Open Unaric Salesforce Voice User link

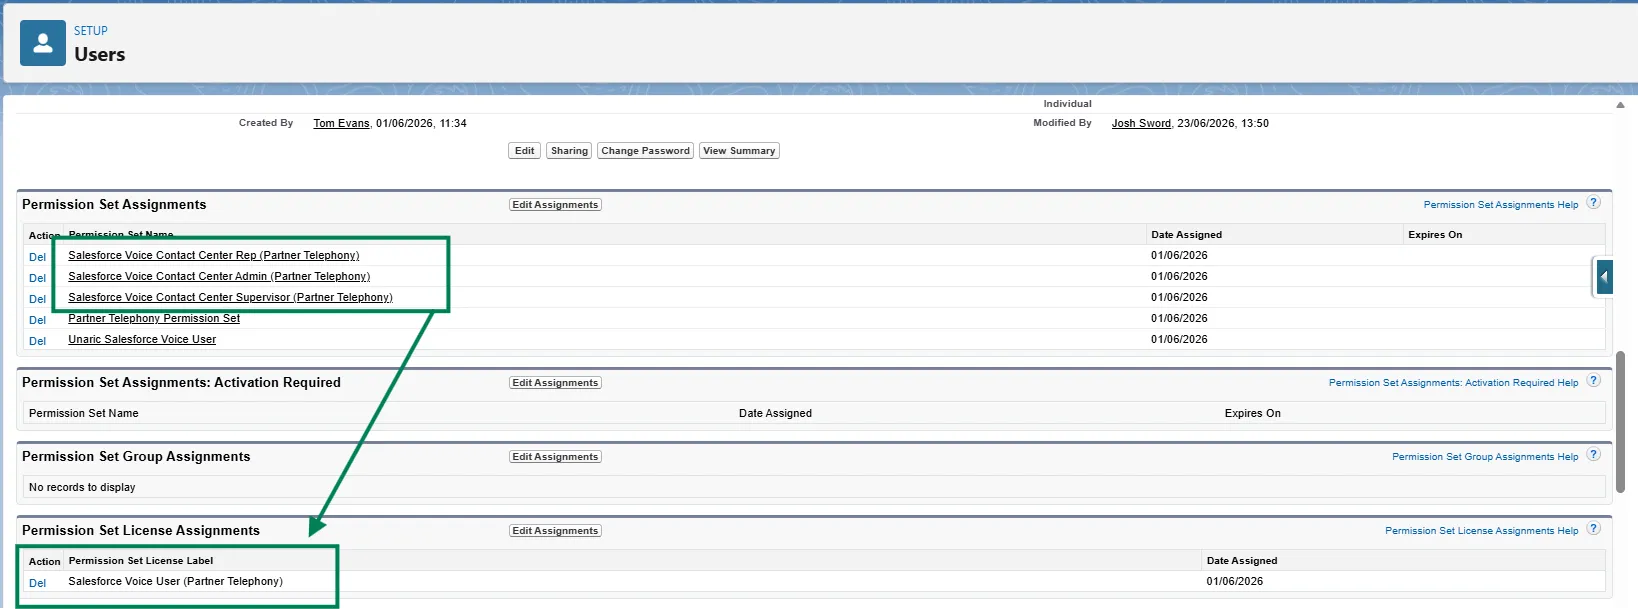pos(142,340)
